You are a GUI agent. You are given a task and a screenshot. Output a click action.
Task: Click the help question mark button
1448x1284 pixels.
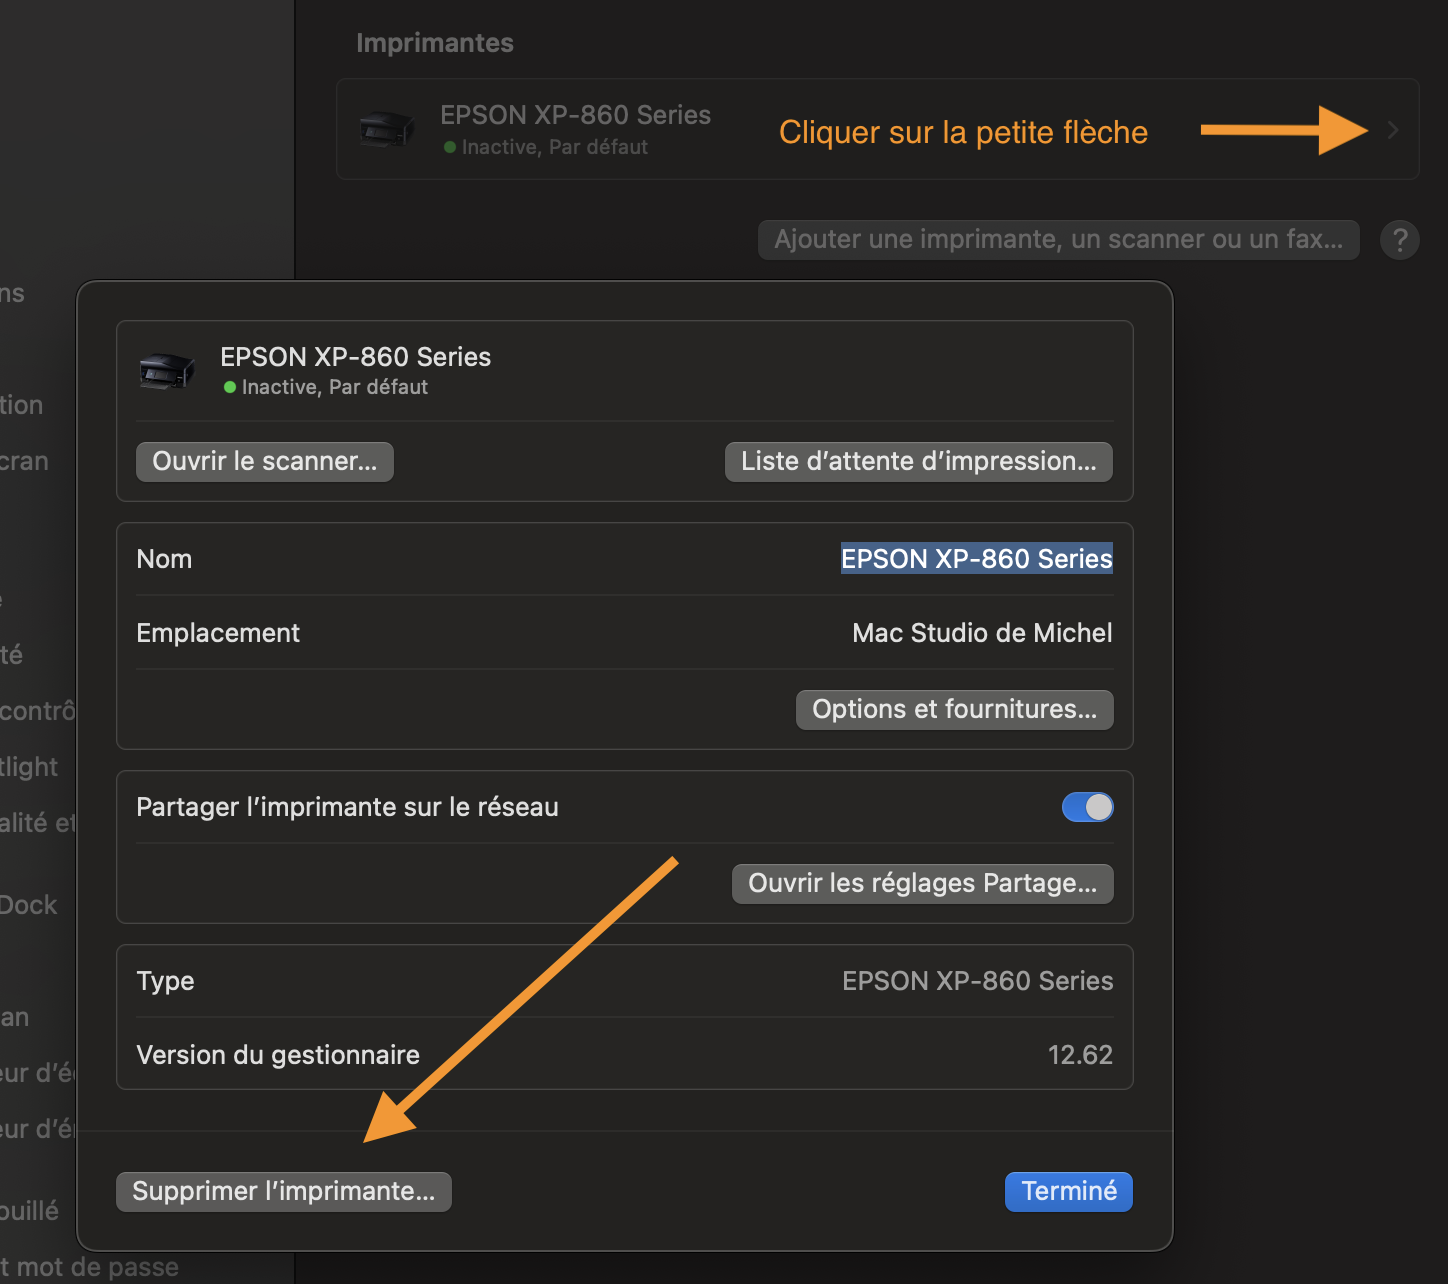[x=1399, y=240]
